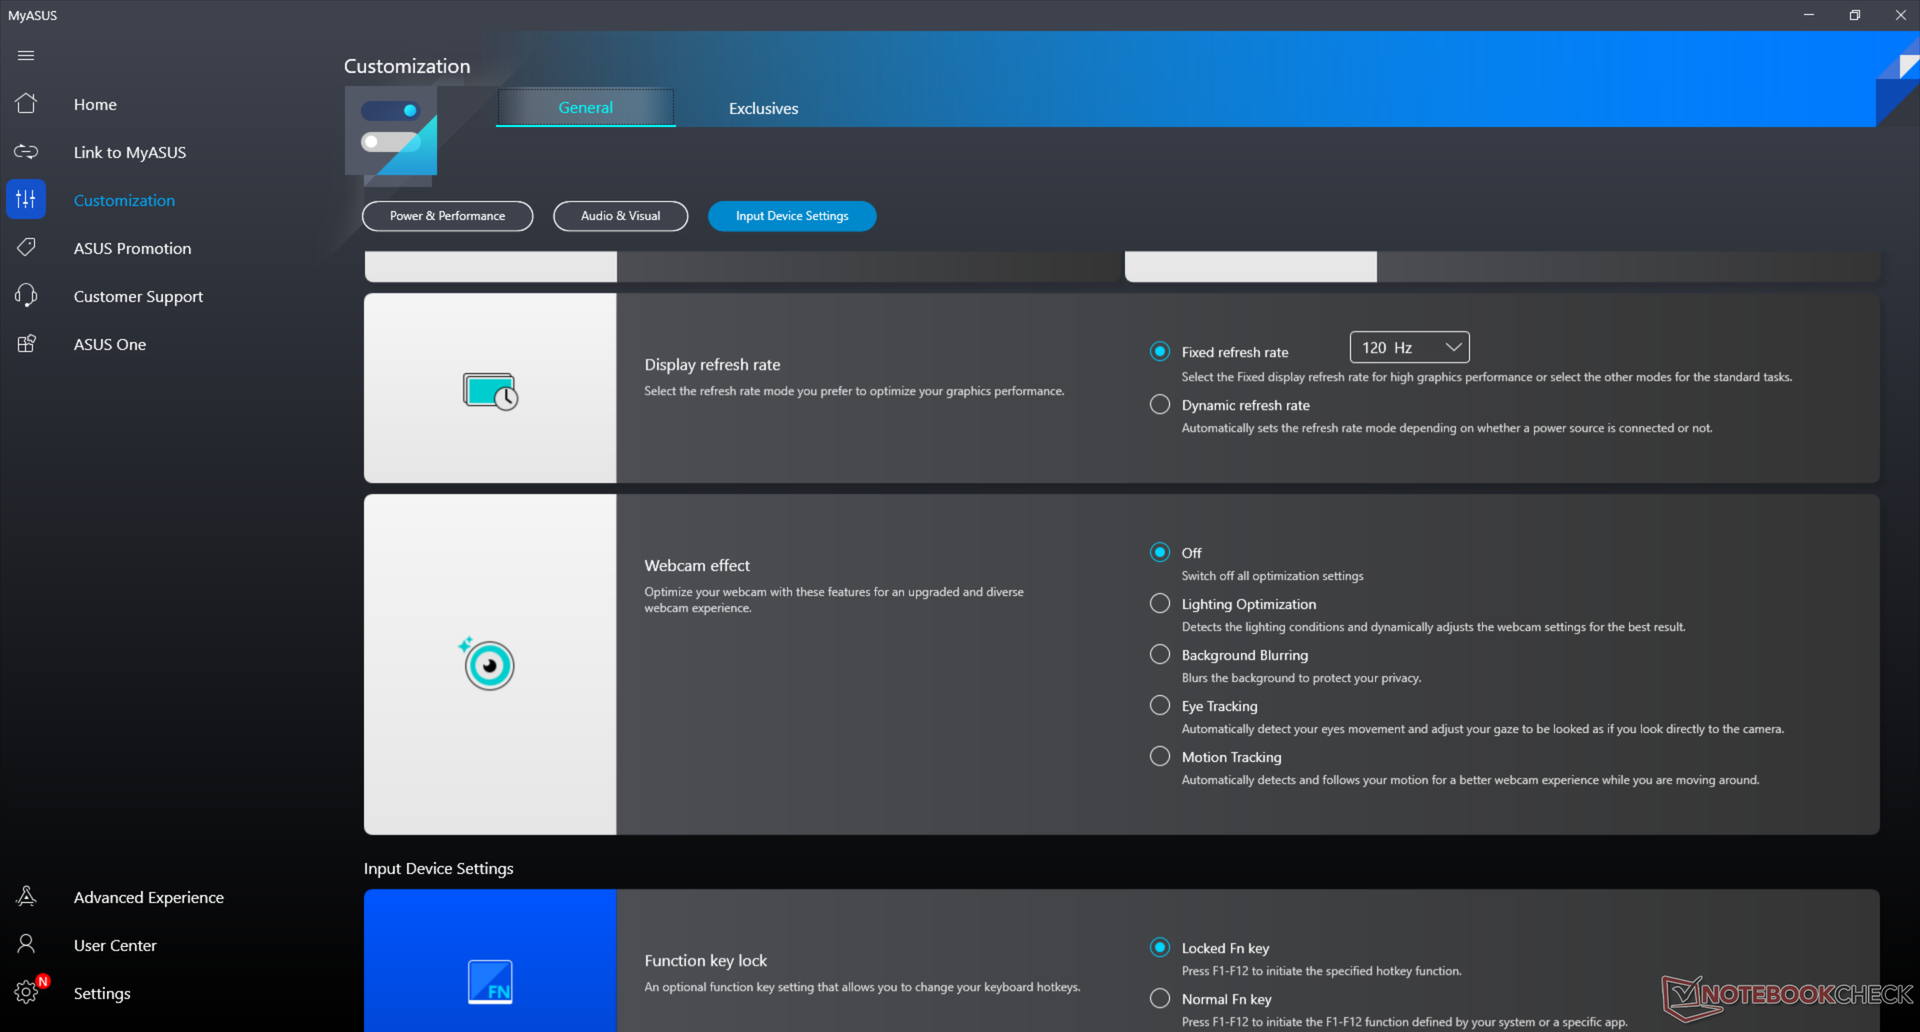
Task: Switch to the General tab
Action: click(586, 108)
